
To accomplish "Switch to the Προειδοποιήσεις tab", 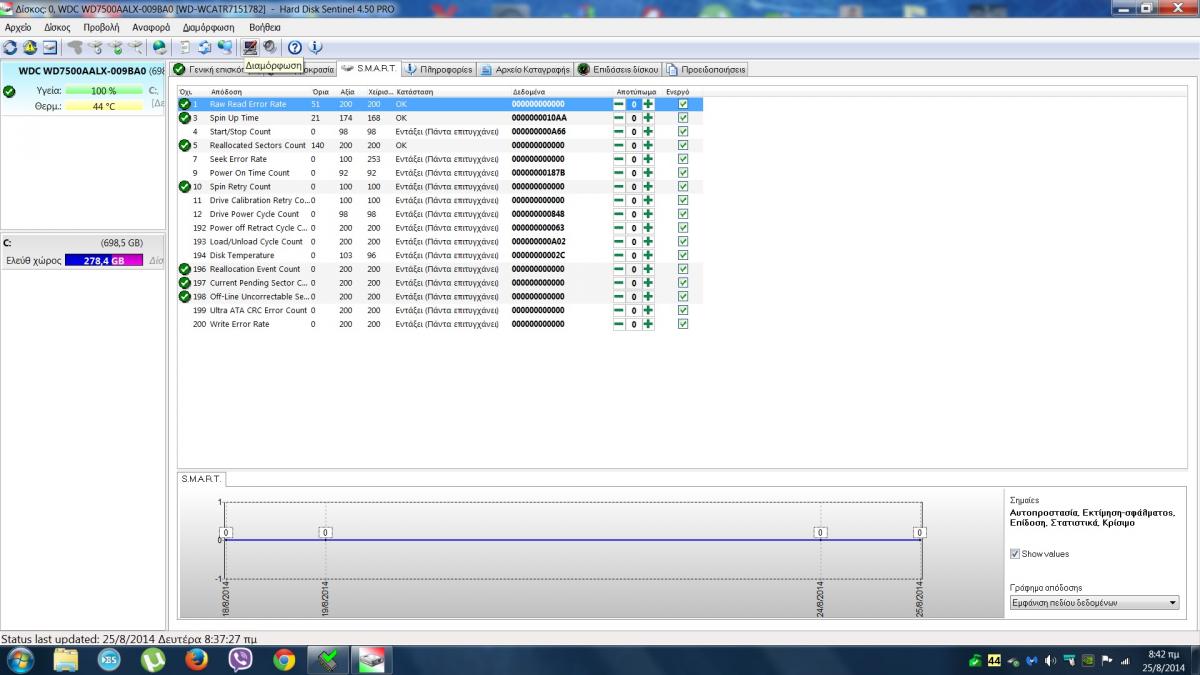I will pos(705,70).
